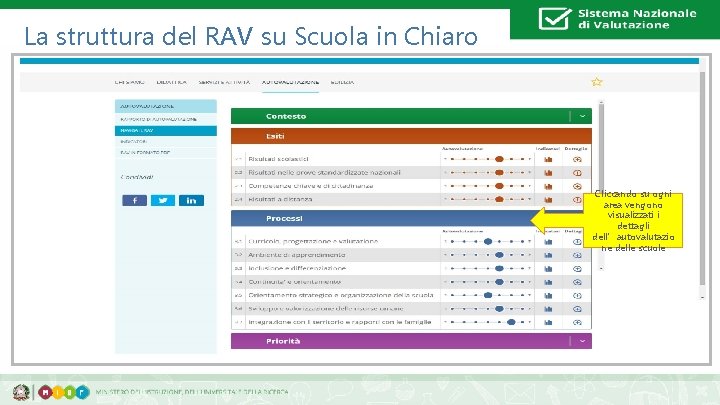This screenshot has height=405, width=720.
Task: Select the Autovalutazione tab in top navigation
Action: click(290, 82)
